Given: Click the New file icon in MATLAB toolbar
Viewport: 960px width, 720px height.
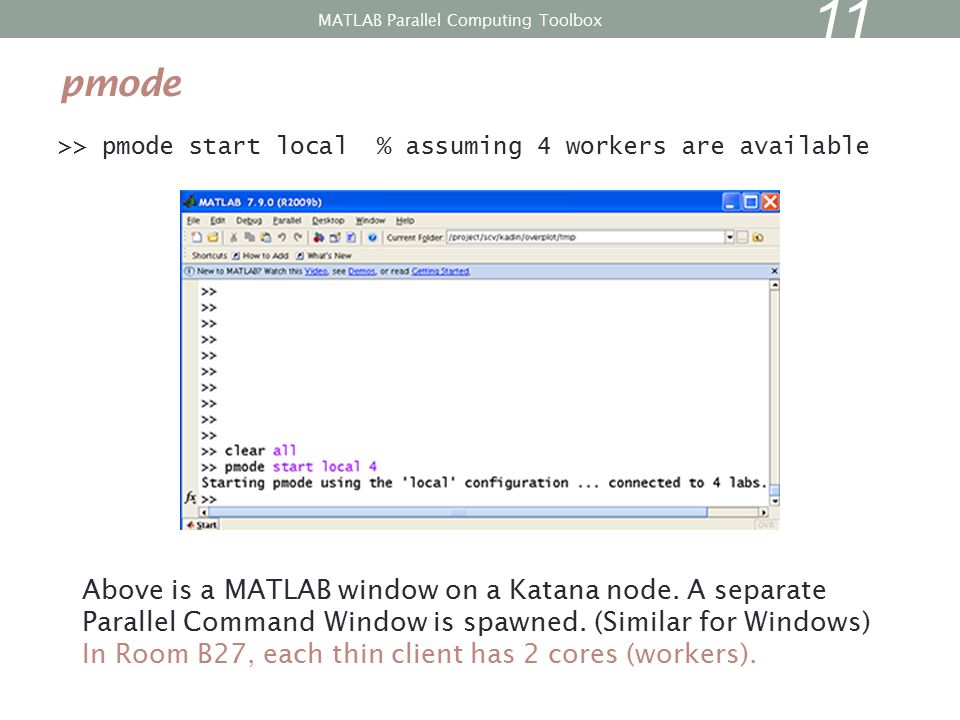Looking at the screenshot, I should 196,237.
